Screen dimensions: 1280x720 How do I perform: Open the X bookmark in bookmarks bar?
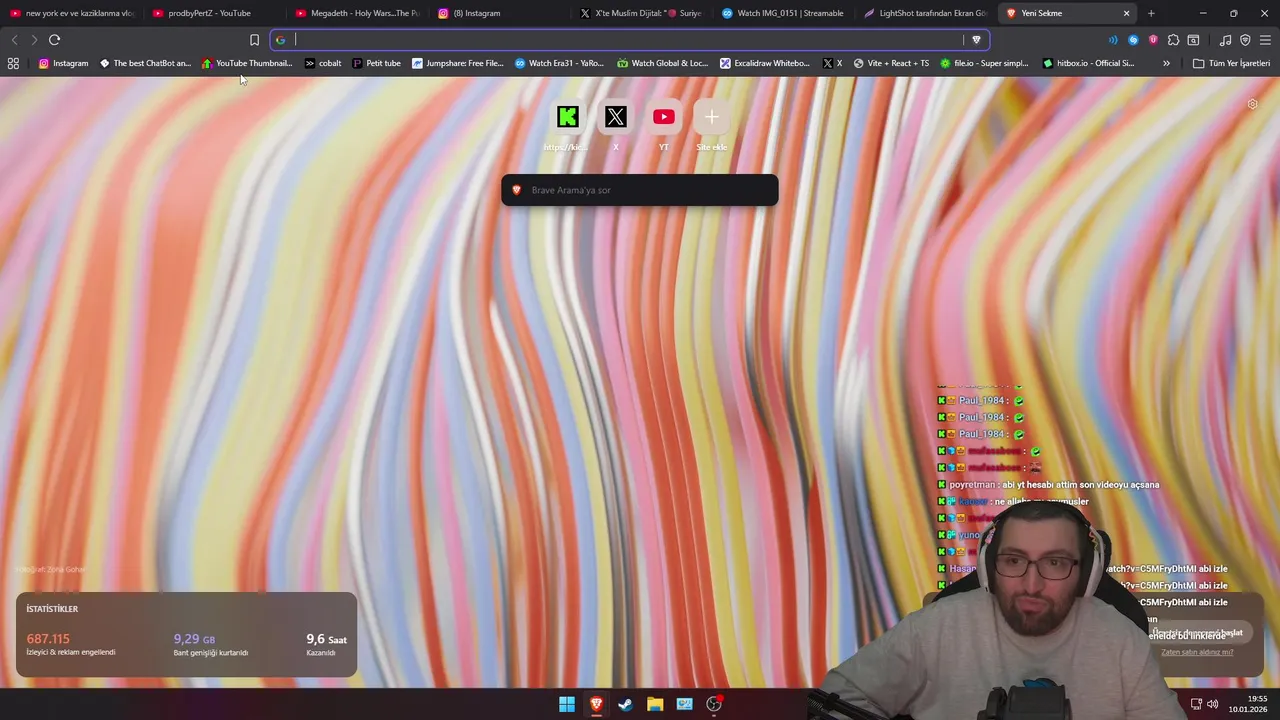click(x=832, y=63)
